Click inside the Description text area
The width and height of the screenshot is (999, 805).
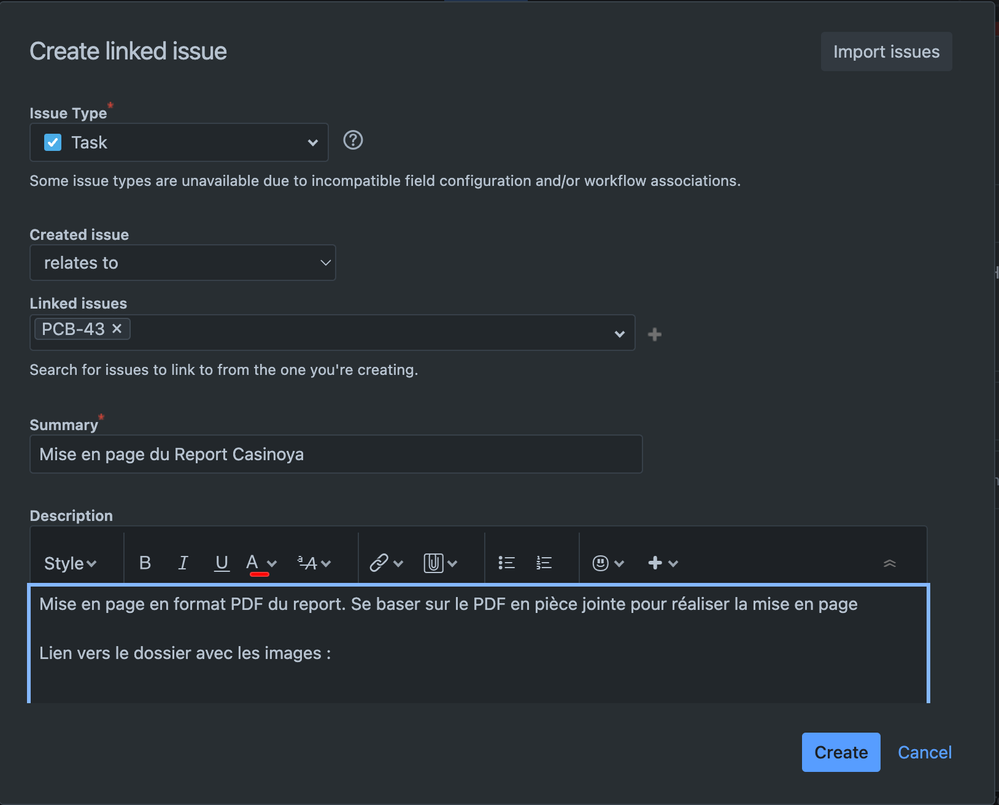click(x=478, y=643)
